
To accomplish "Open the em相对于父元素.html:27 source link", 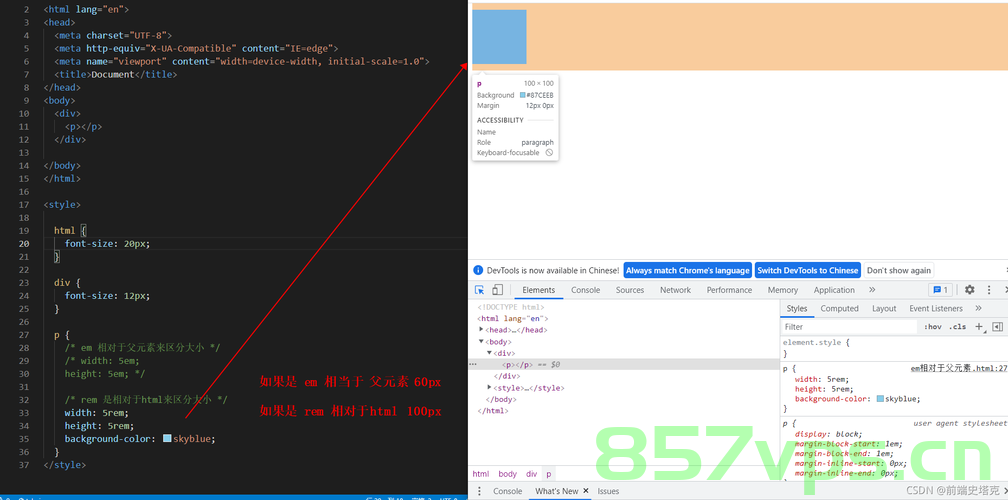I will 959,368.
